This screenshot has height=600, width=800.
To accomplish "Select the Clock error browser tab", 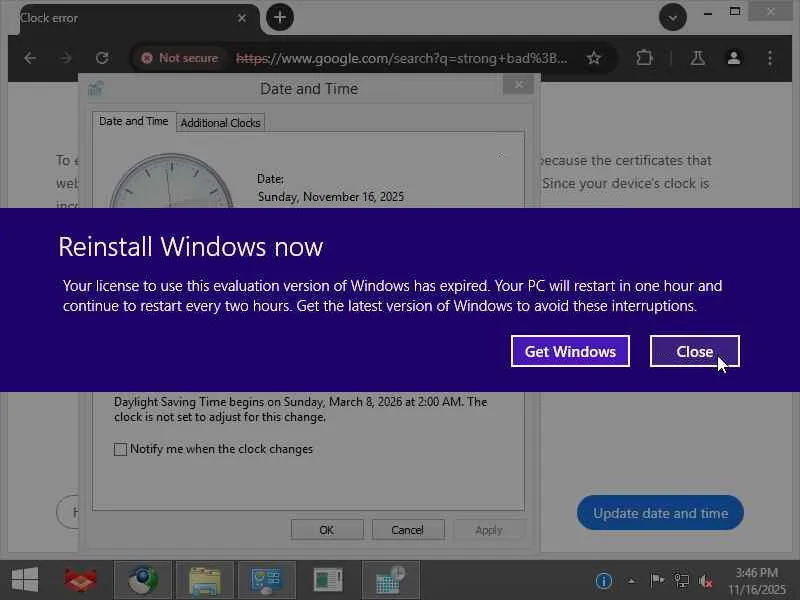I will click(x=133, y=18).
